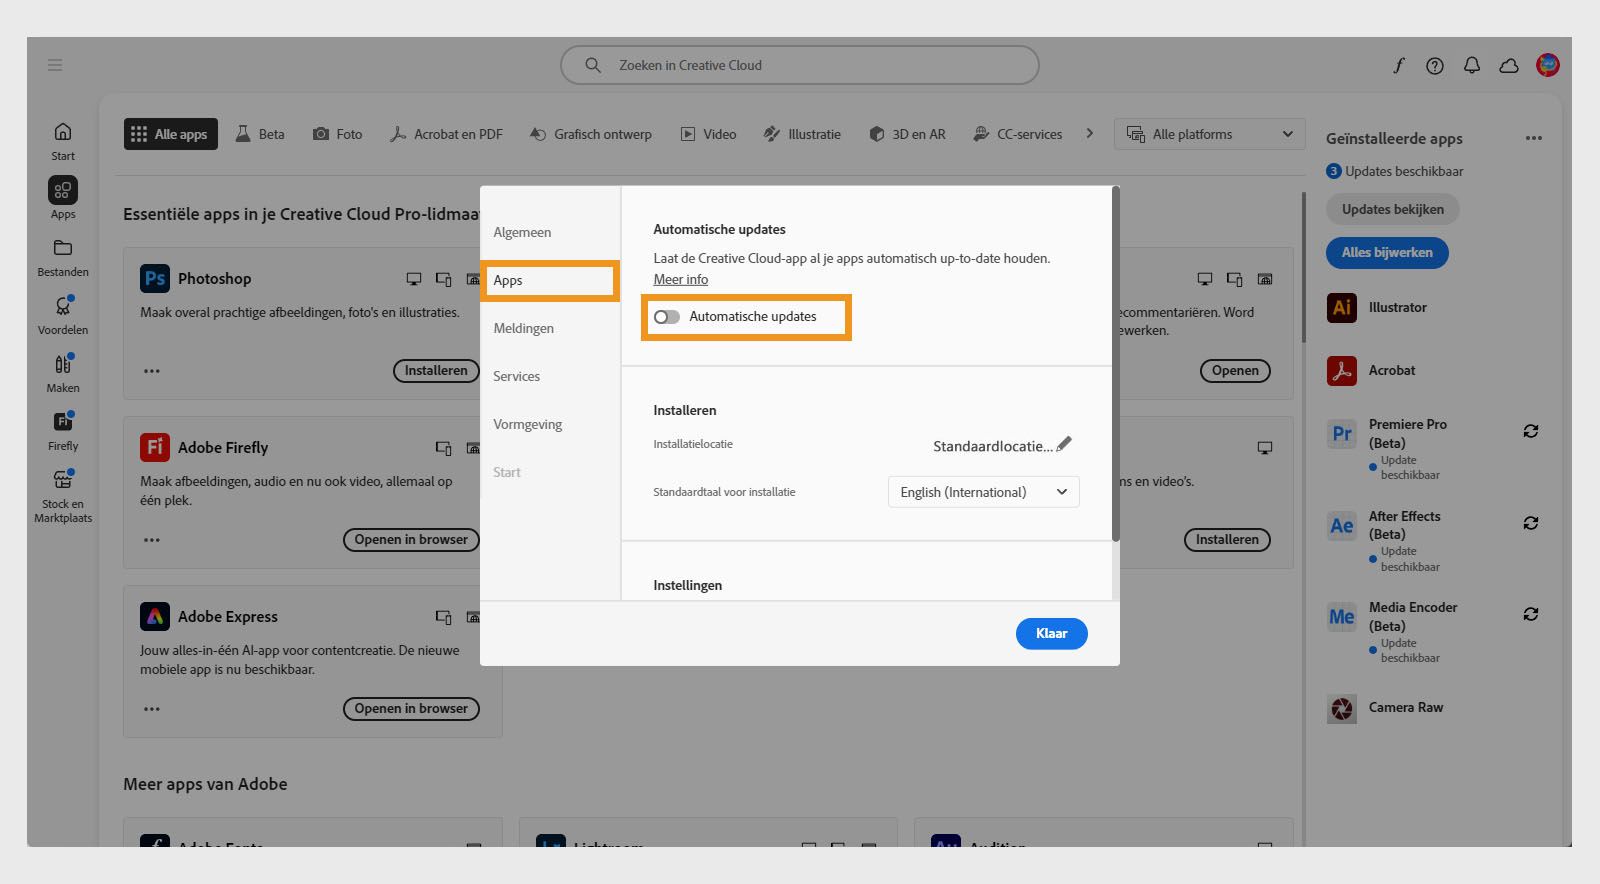
Task: Open Adobe Express card more options ellipsis
Action: (152, 709)
